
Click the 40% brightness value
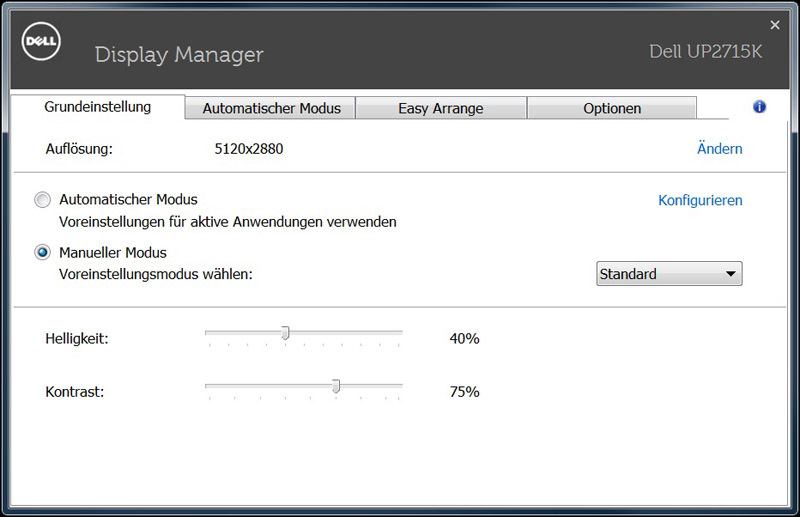[464, 338]
